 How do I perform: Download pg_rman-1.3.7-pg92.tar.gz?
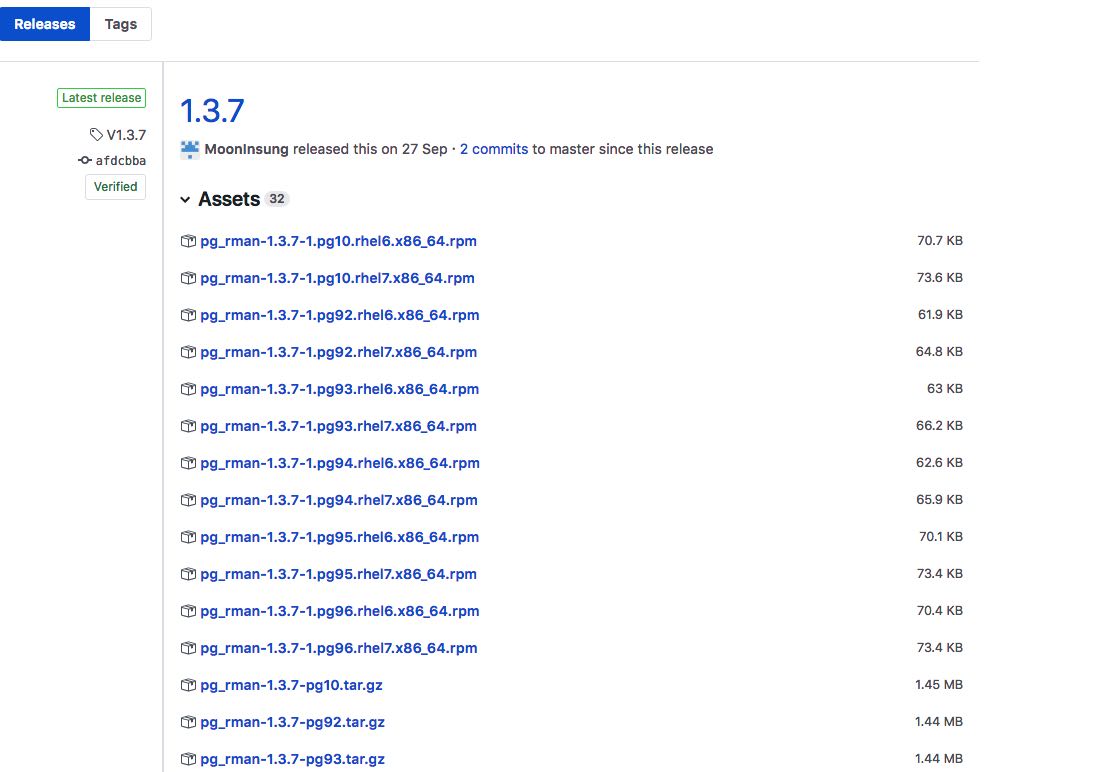click(x=292, y=722)
